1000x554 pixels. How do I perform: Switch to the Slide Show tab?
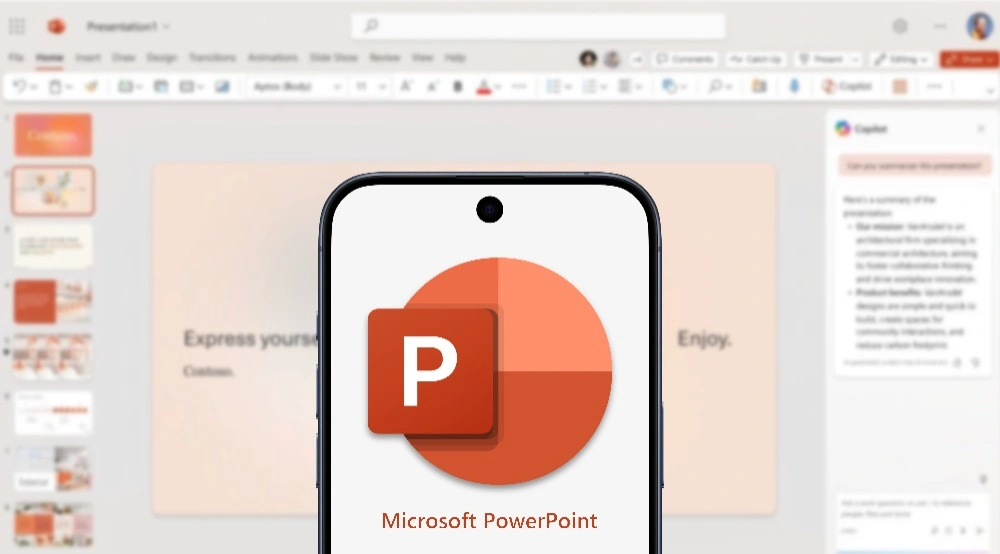coord(334,57)
